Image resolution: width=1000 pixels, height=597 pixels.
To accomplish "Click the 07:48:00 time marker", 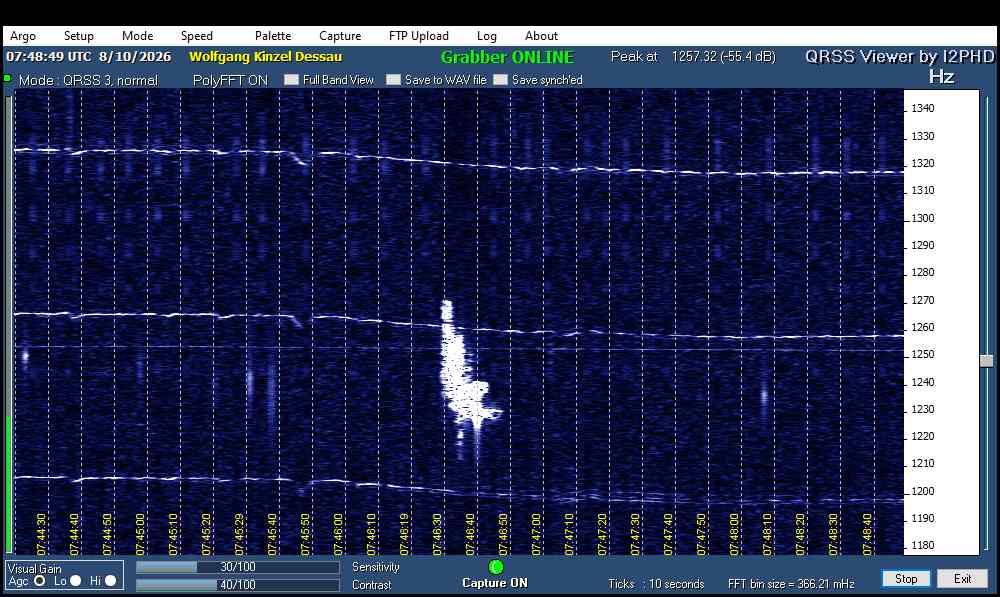I will (735, 534).
